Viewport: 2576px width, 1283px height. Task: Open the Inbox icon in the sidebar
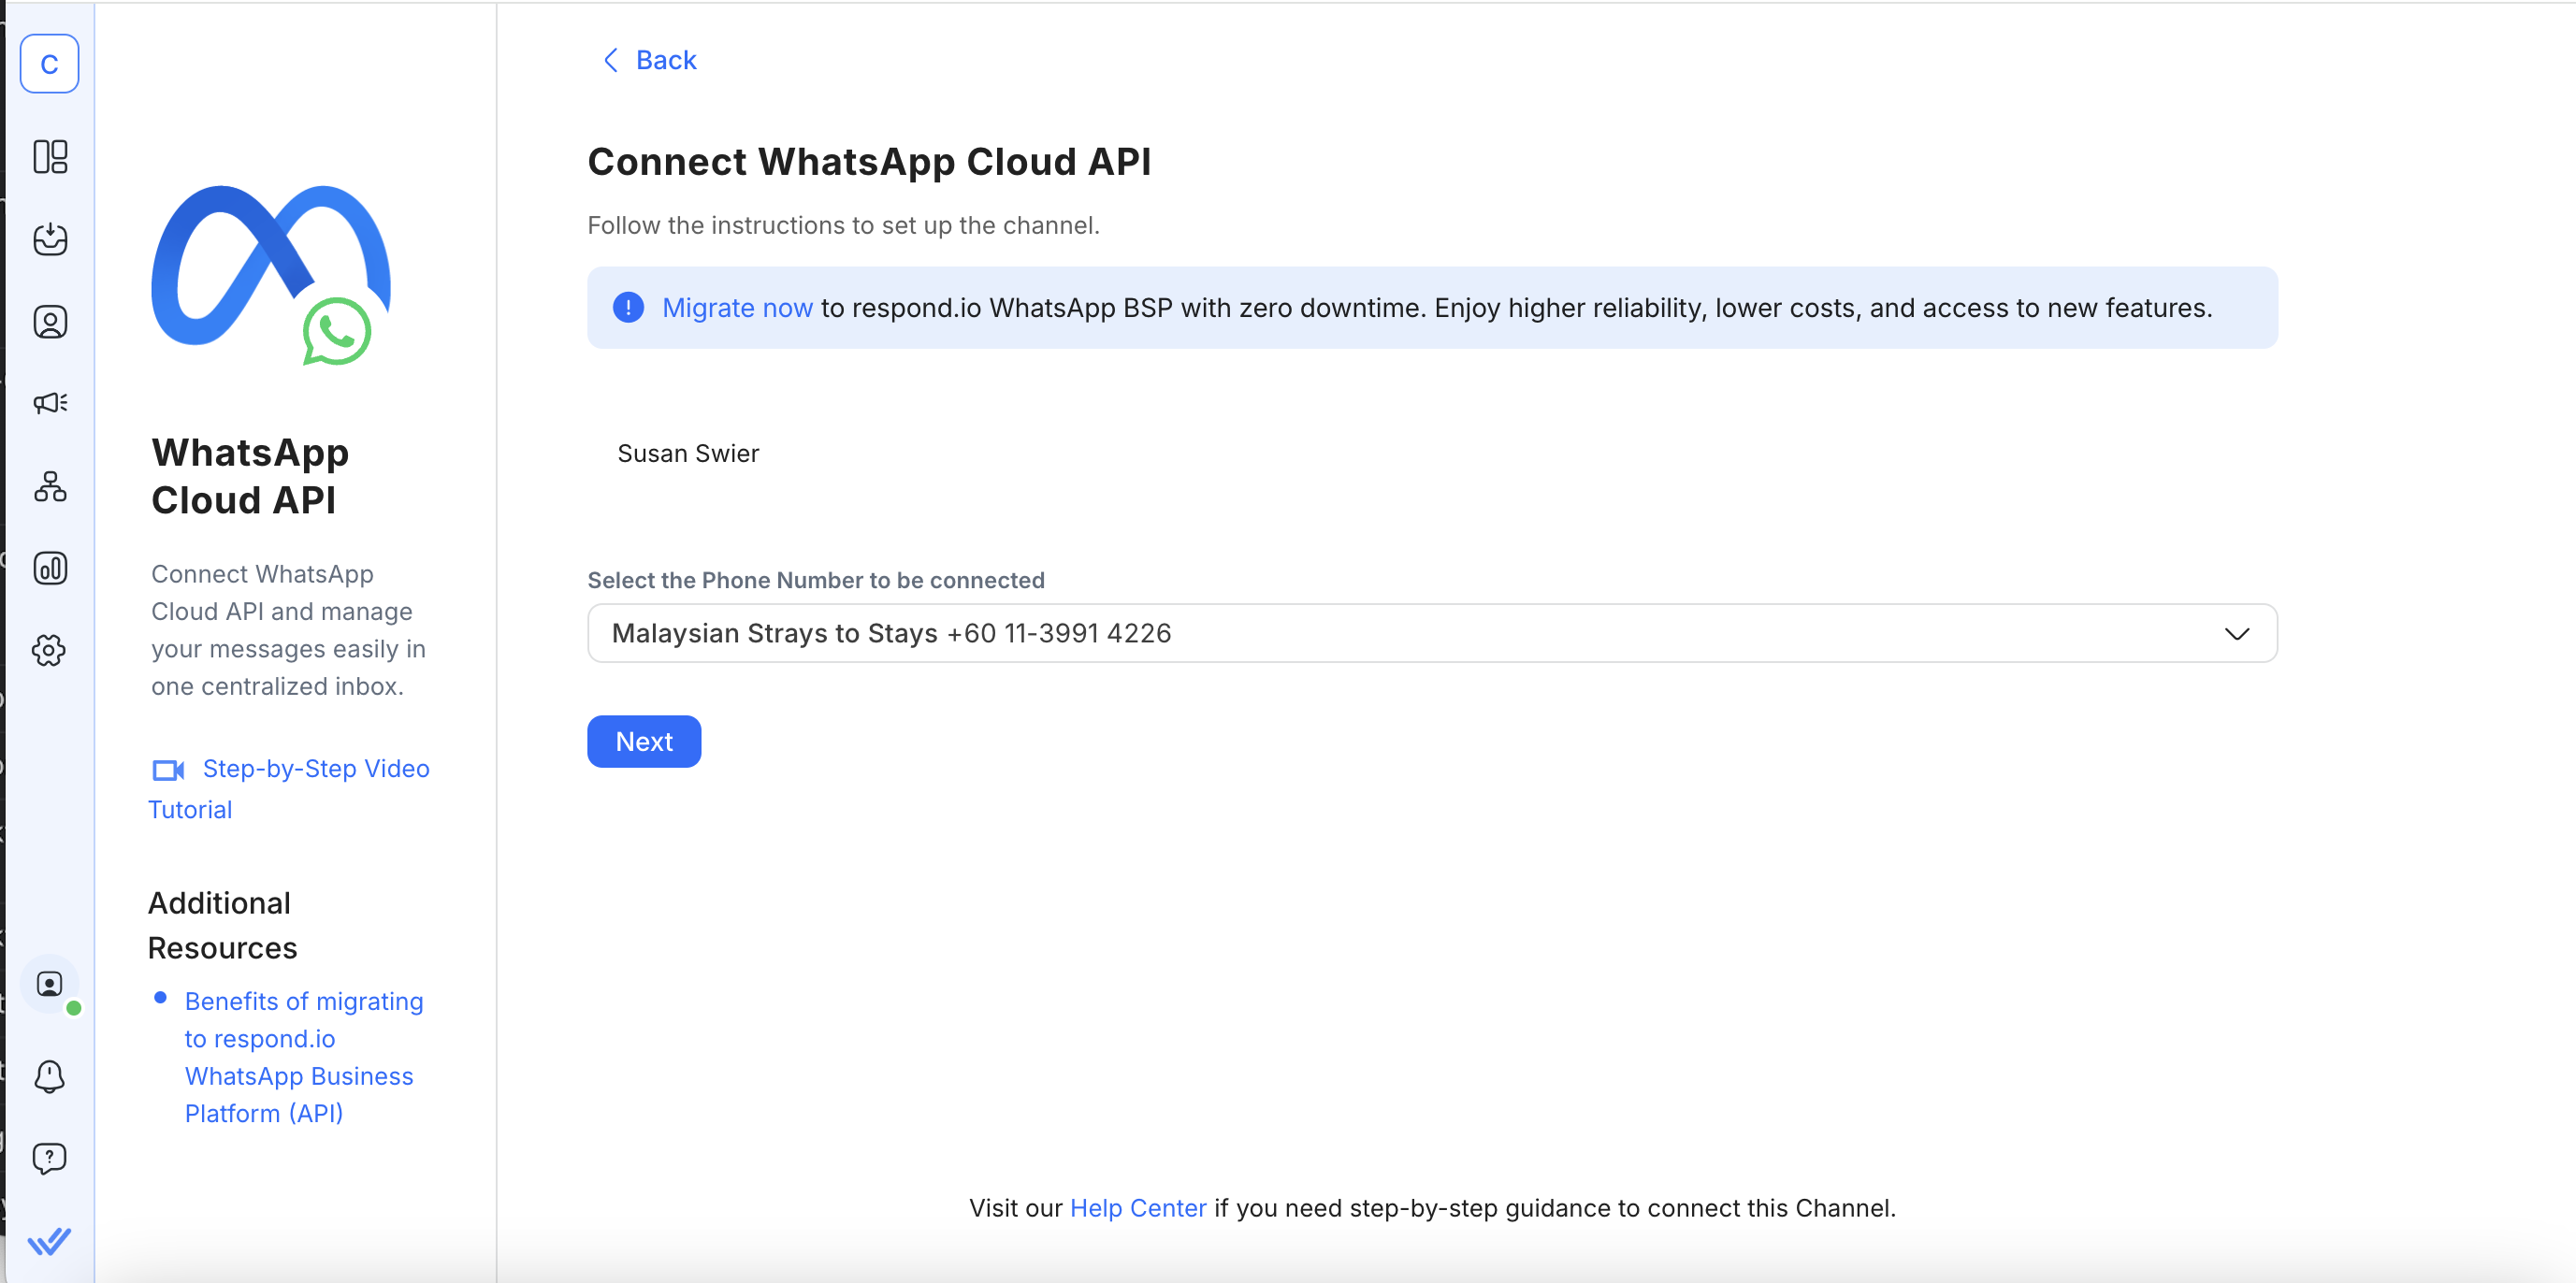point(50,239)
